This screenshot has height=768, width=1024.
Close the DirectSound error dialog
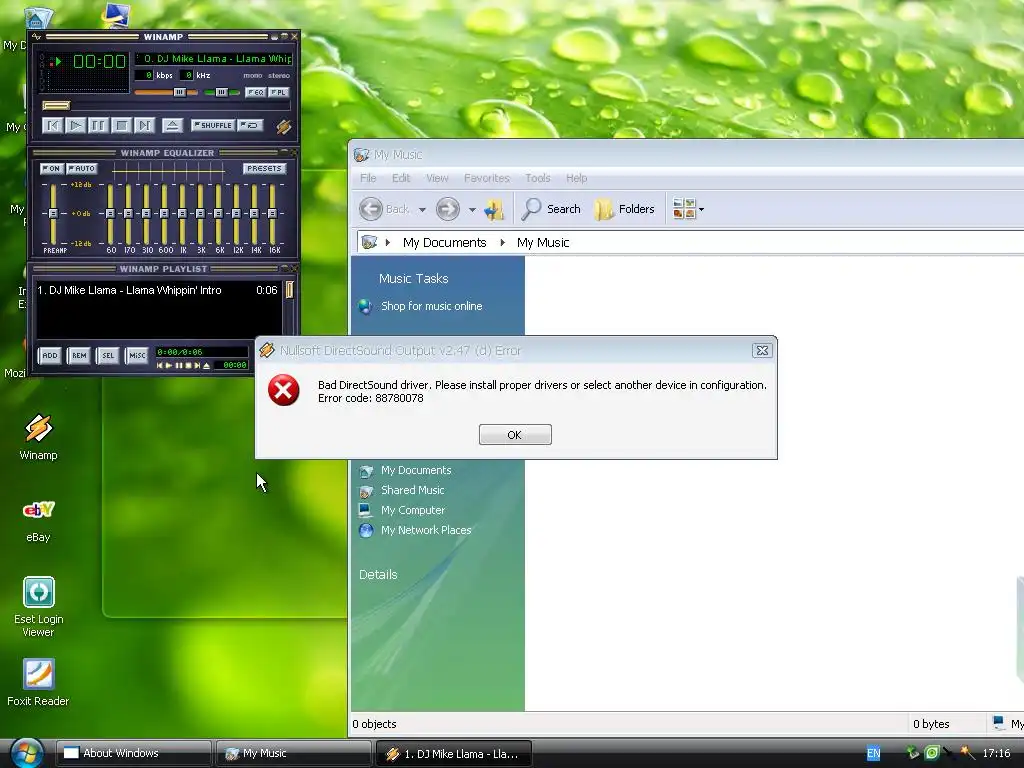(x=761, y=351)
